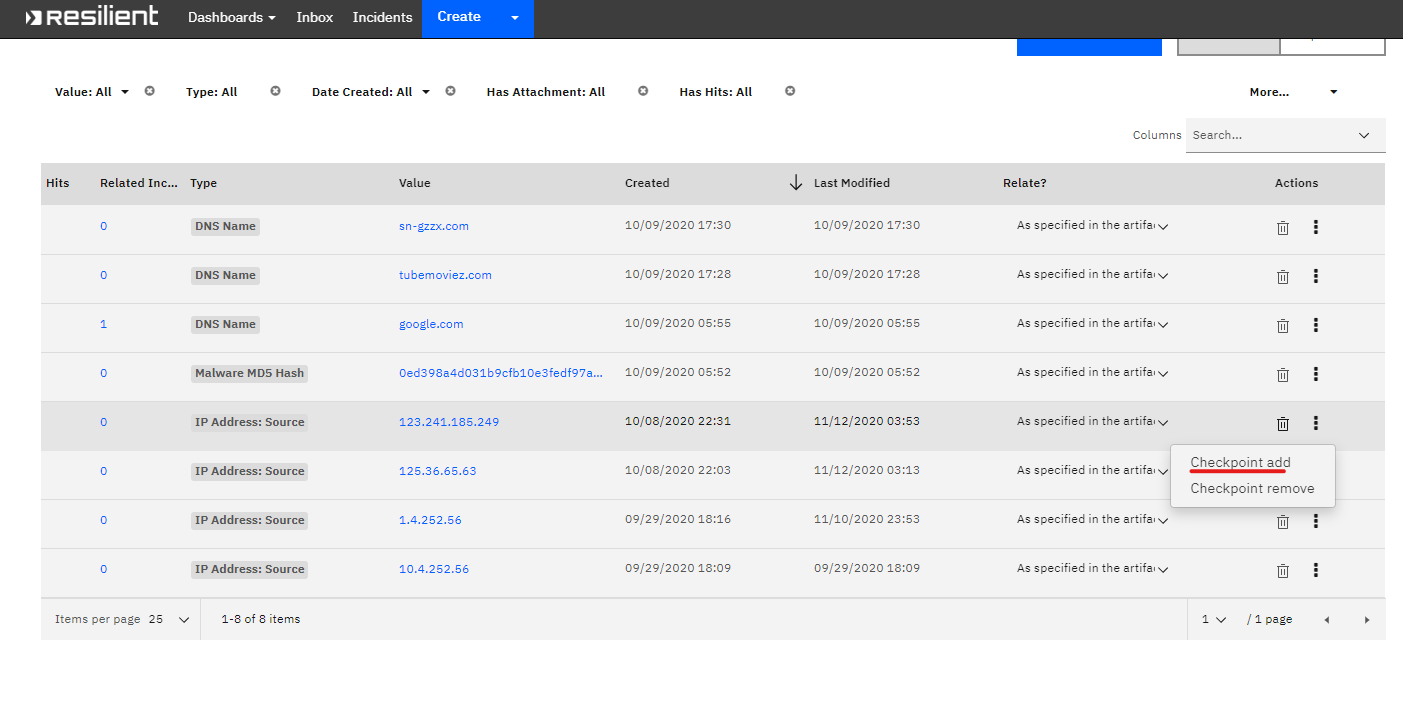Image resolution: width=1403 pixels, height=727 pixels.
Task: Choose Checkpoint add from the menu
Action: 1241,462
